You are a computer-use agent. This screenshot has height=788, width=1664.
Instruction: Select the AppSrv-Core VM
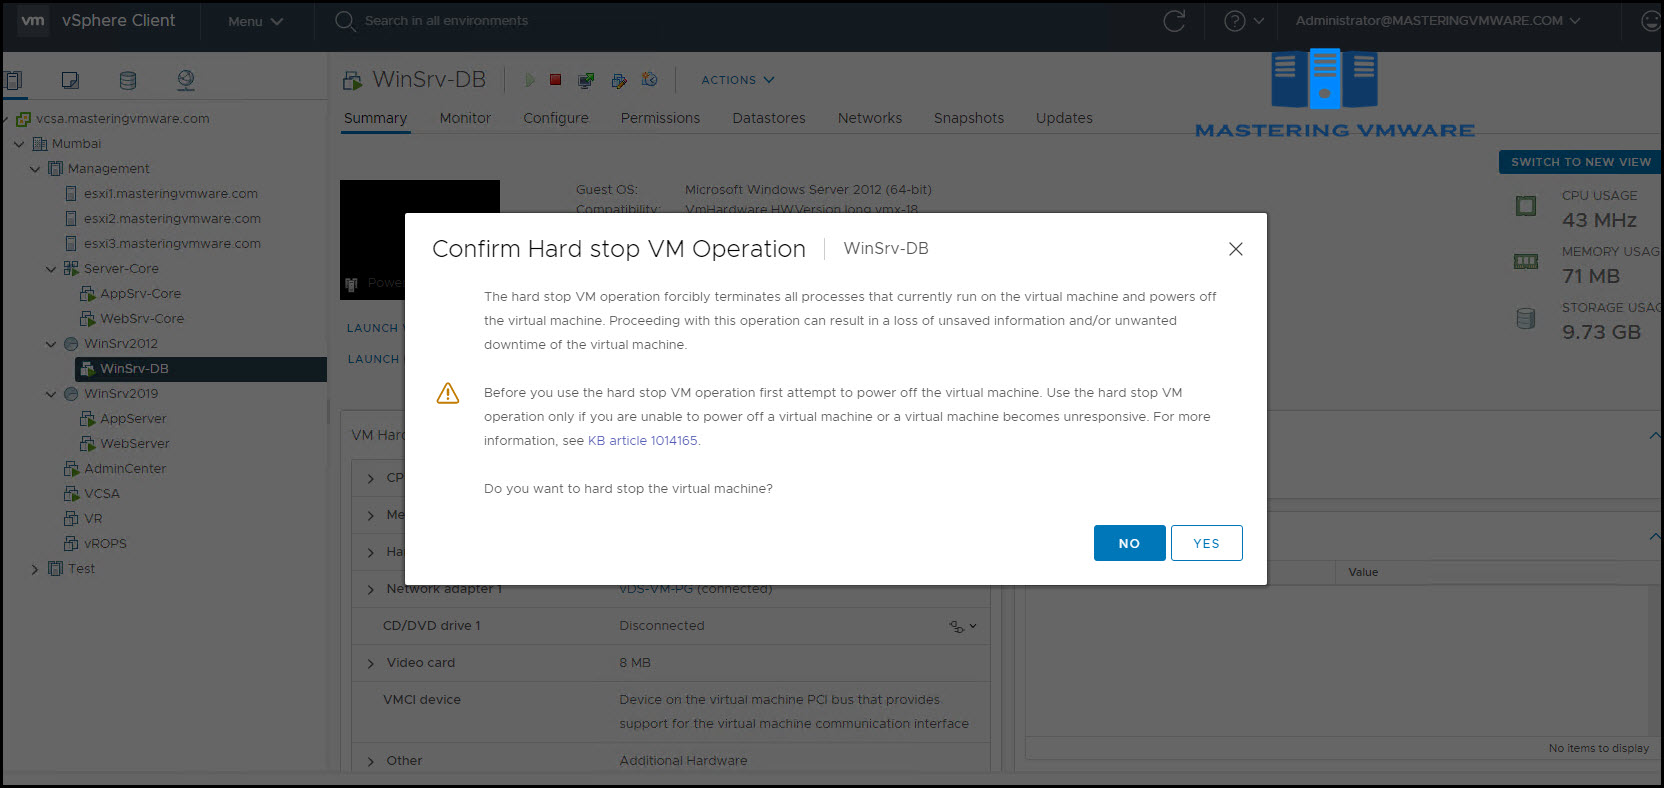click(x=140, y=294)
